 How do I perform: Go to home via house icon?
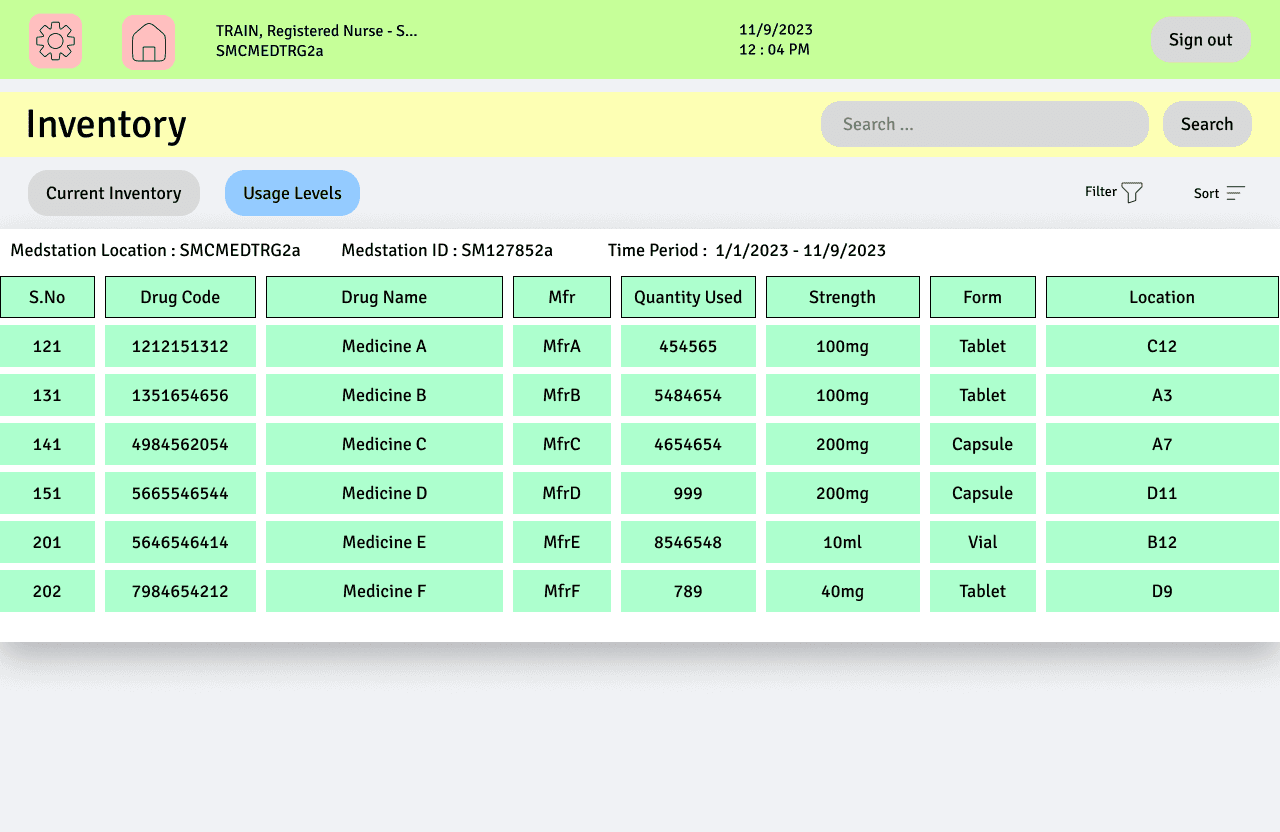click(148, 42)
